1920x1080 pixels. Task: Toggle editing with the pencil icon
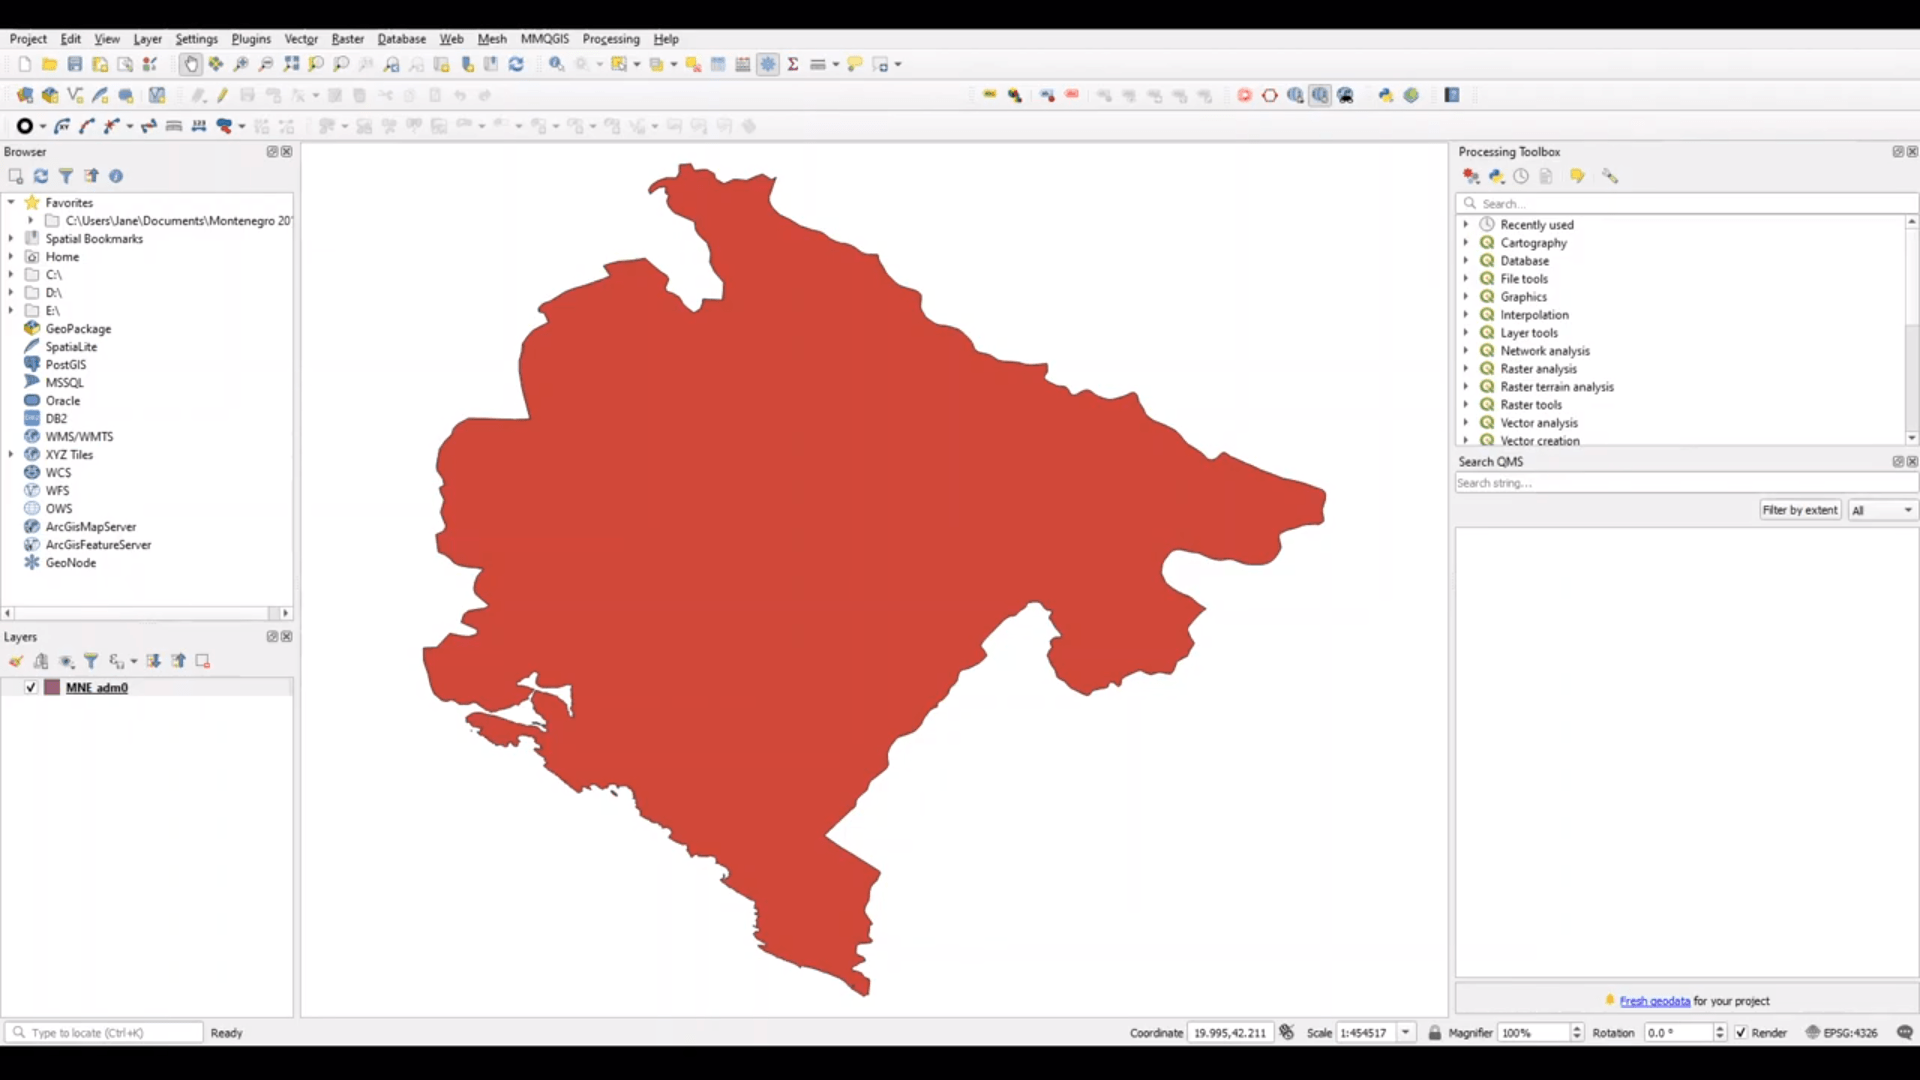[x=222, y=95]
